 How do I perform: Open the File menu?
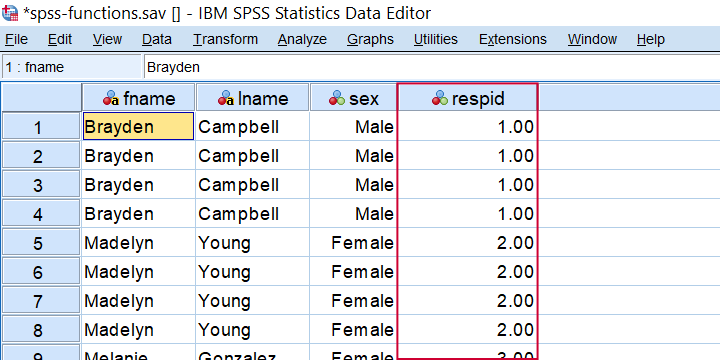pos(17,39)
